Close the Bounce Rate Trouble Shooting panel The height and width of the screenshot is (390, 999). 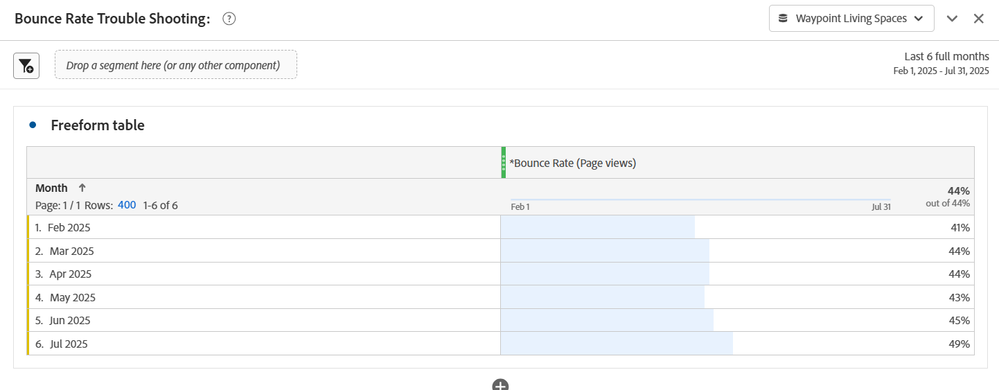tap(979, 18)
